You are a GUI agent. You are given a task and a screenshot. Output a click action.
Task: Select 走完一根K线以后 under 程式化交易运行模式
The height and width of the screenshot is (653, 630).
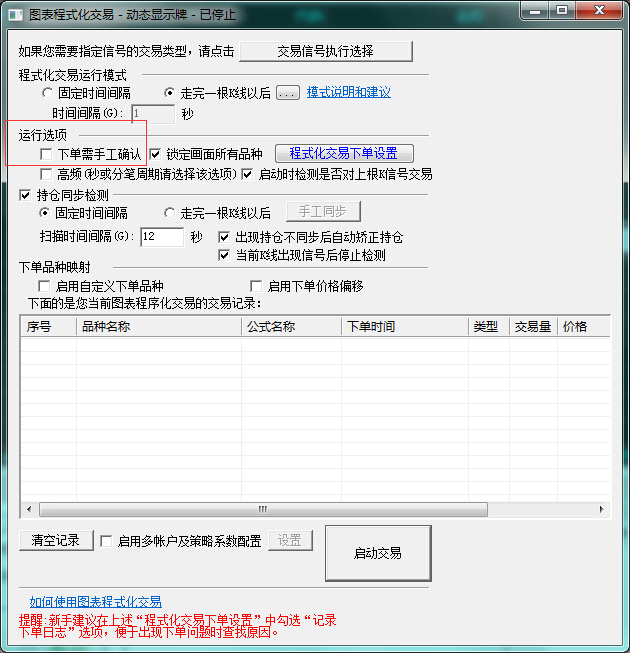click(169, 93)
